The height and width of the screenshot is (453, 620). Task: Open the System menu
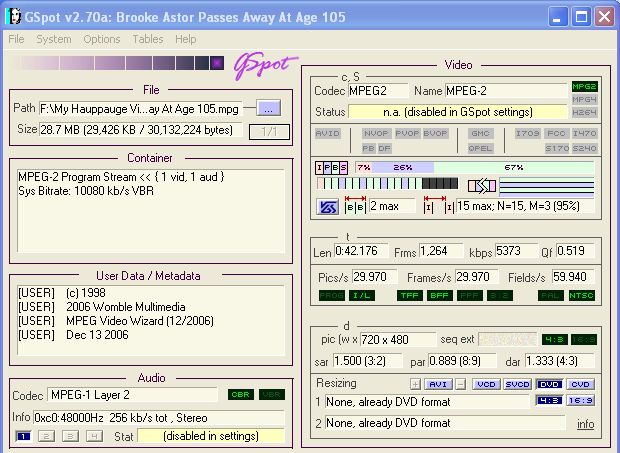54,39
